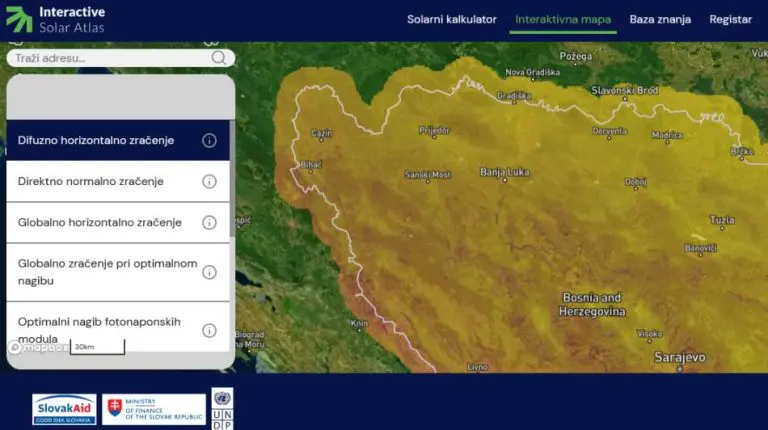Open info for Globalno horizontalno zračenje

[209, 223]
